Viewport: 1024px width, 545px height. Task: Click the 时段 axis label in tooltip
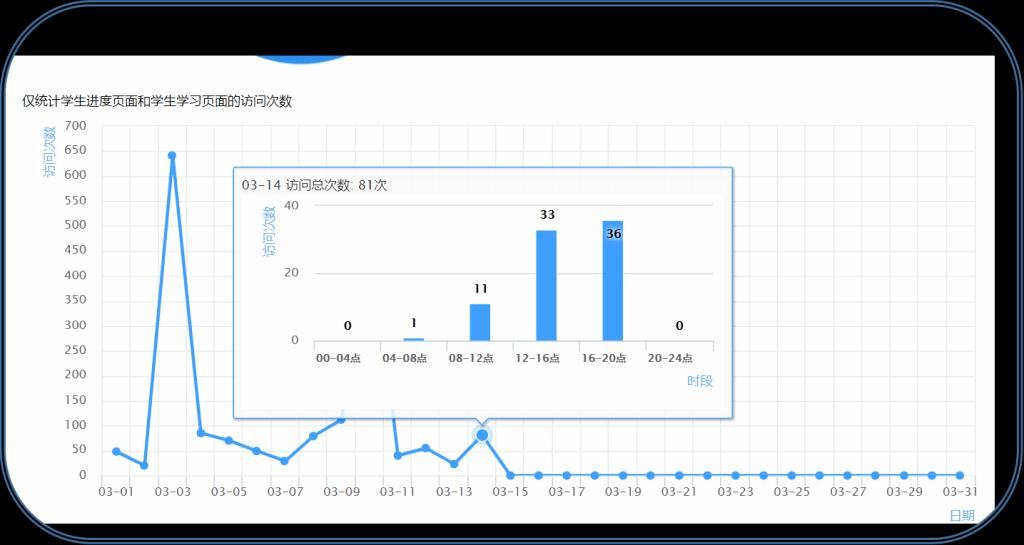click(x=699, y=381)
